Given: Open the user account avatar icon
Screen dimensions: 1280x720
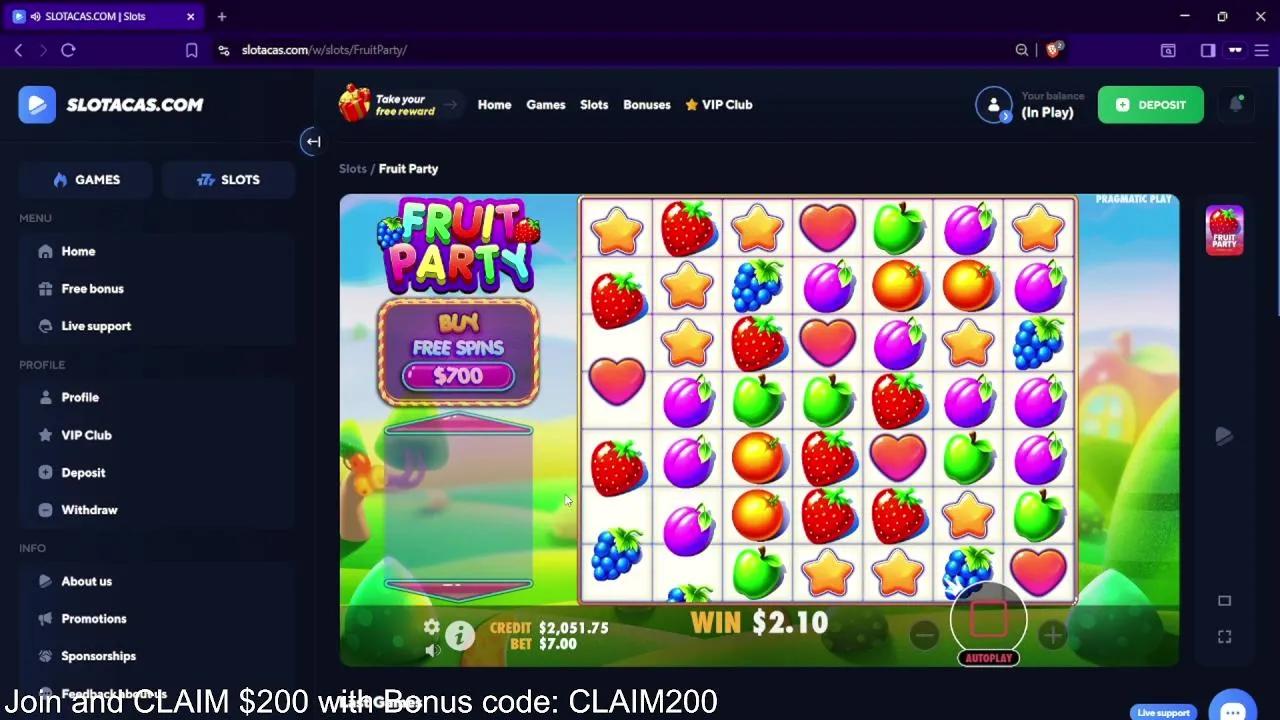Looking at the screenshot, I should click(994, 105).
